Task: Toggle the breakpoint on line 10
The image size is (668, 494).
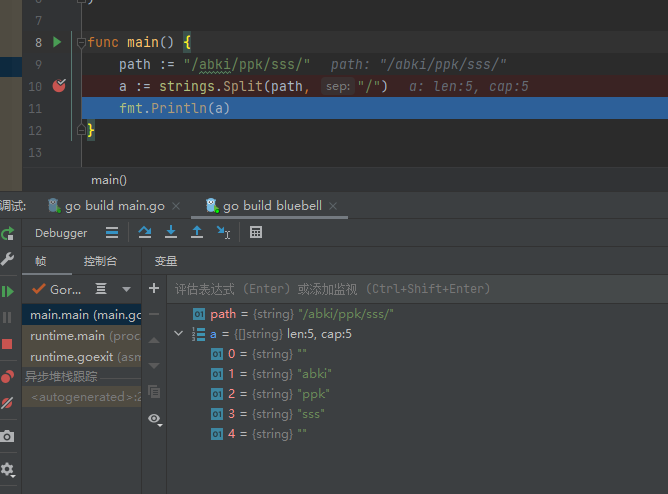Action: (59, 86)
